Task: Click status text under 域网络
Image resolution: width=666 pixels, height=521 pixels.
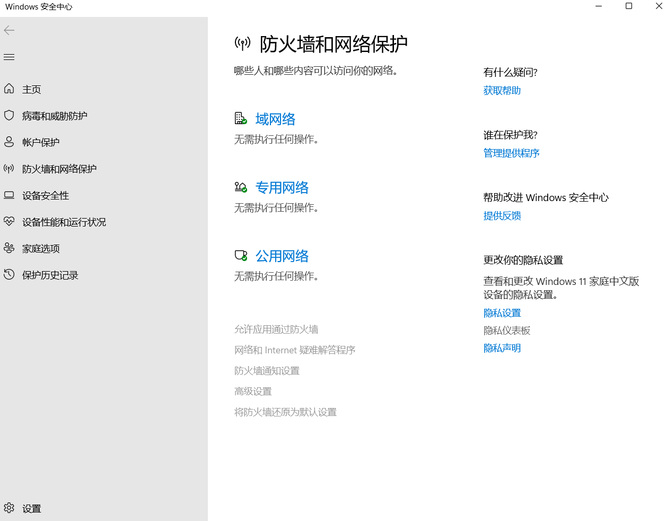Action: (x=276, y=139)
